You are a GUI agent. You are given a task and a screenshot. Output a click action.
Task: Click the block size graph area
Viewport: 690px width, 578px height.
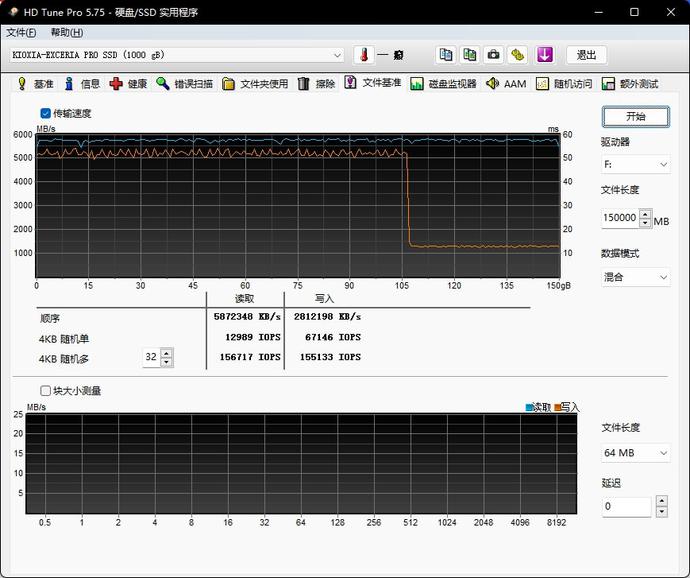point(301,464)
